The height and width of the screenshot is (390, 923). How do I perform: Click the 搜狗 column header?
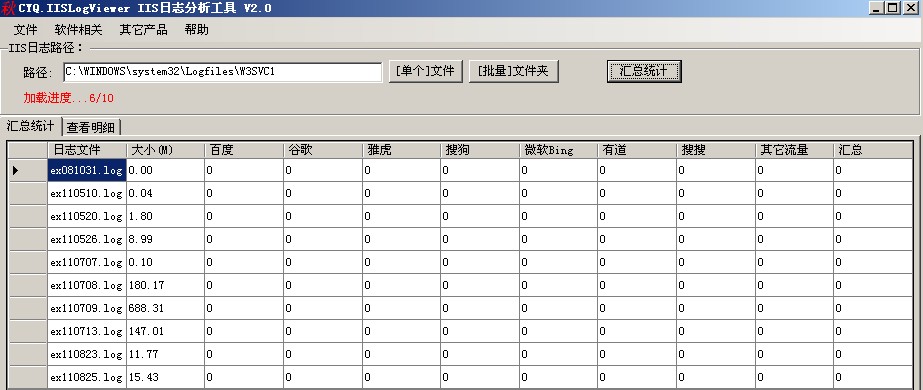click(480, 150)
